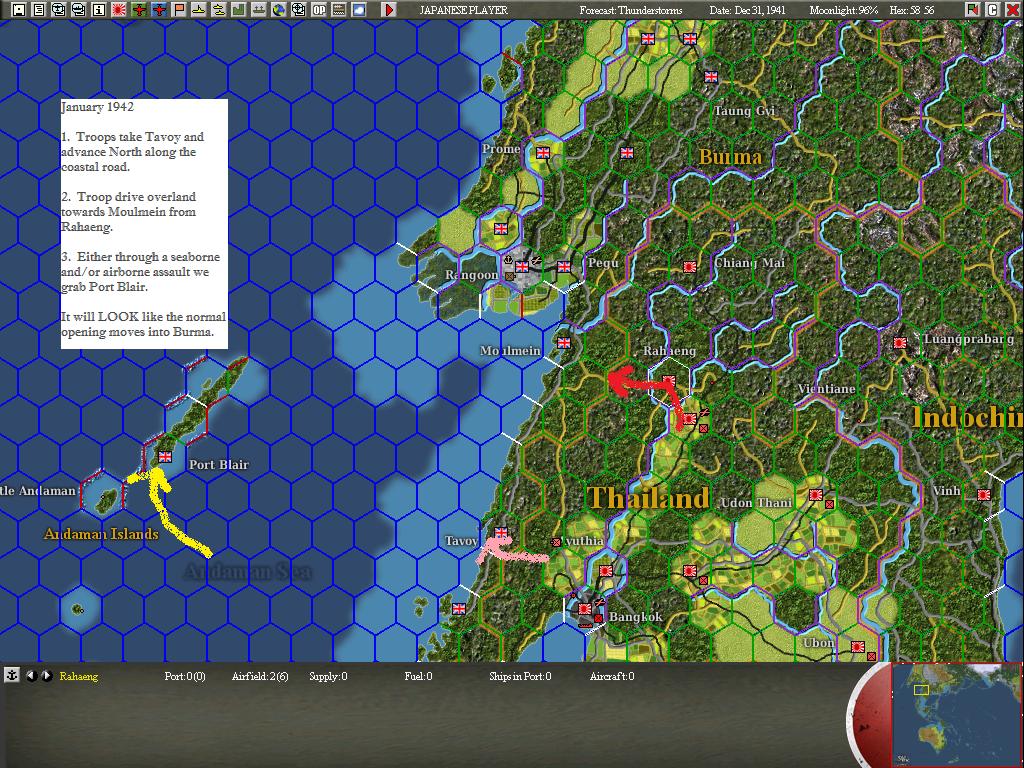Select the British unit at Tavoy
Screen dimensions: 1024x768
click(501, 532)
